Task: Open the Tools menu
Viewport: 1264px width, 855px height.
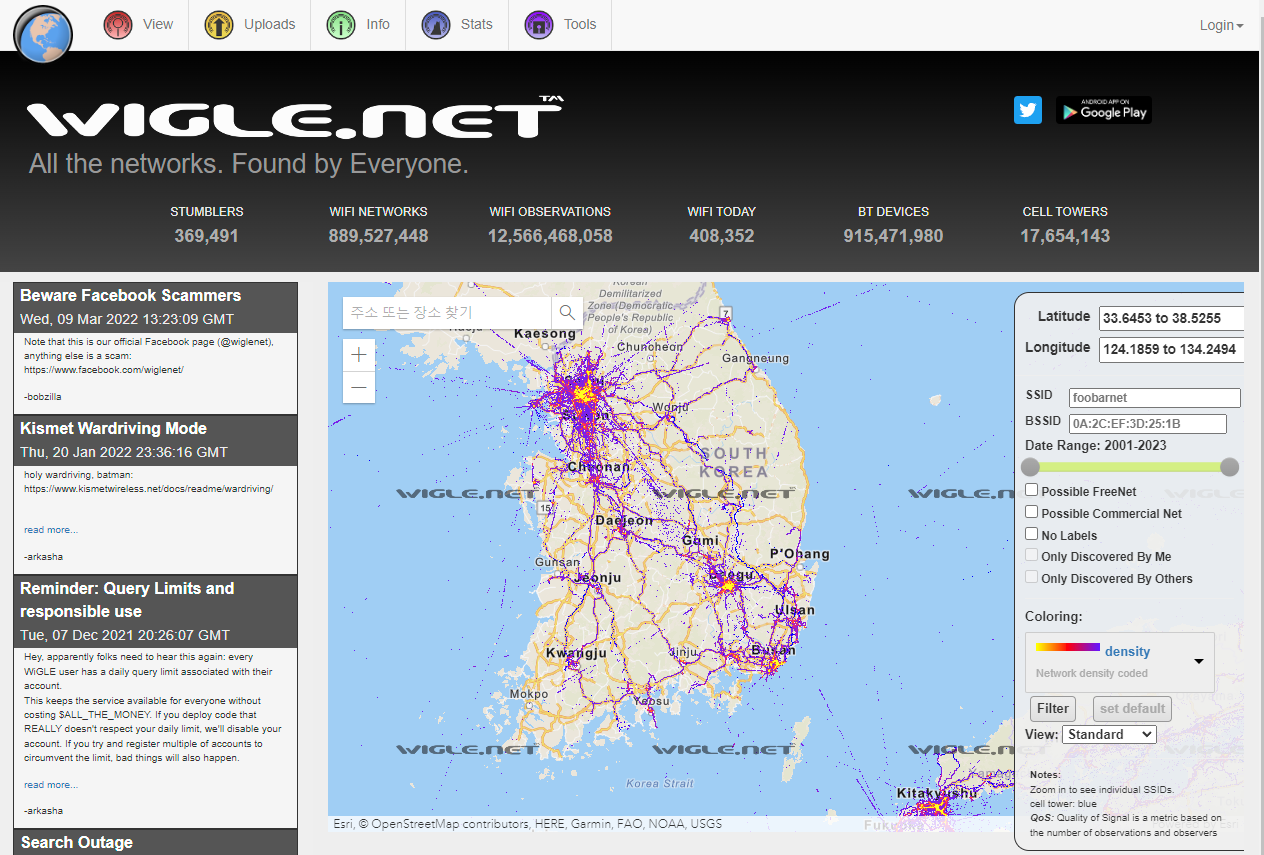Action: pyautogui.click(x=560, y=25)
